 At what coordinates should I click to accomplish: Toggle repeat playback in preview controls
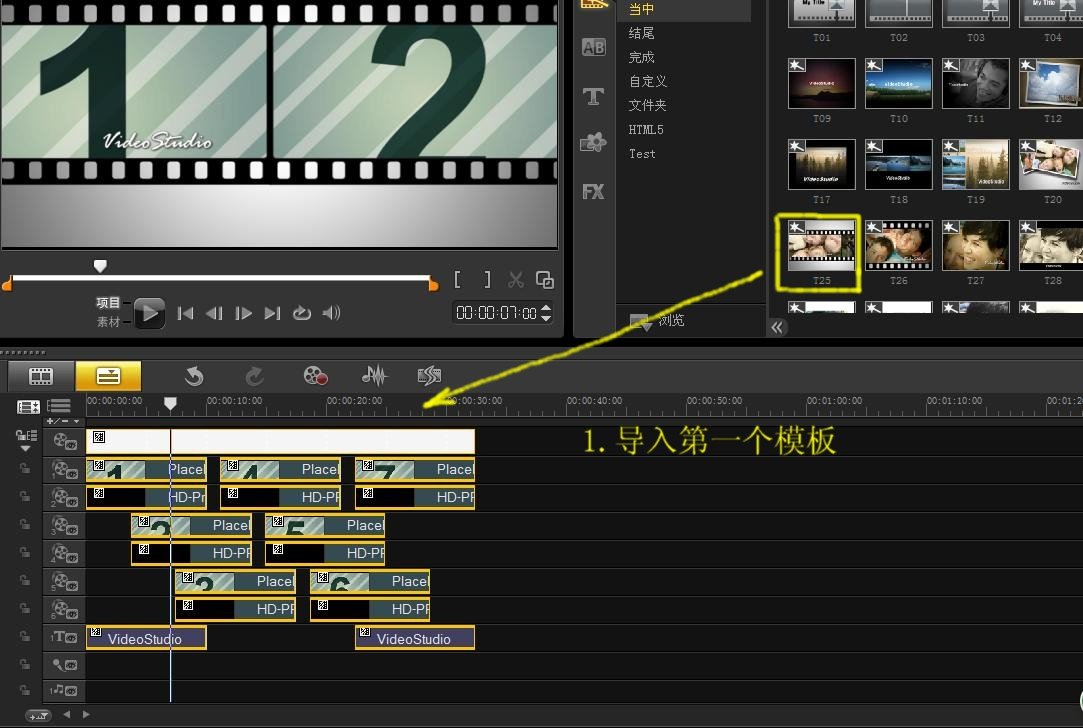click(301, 313)
